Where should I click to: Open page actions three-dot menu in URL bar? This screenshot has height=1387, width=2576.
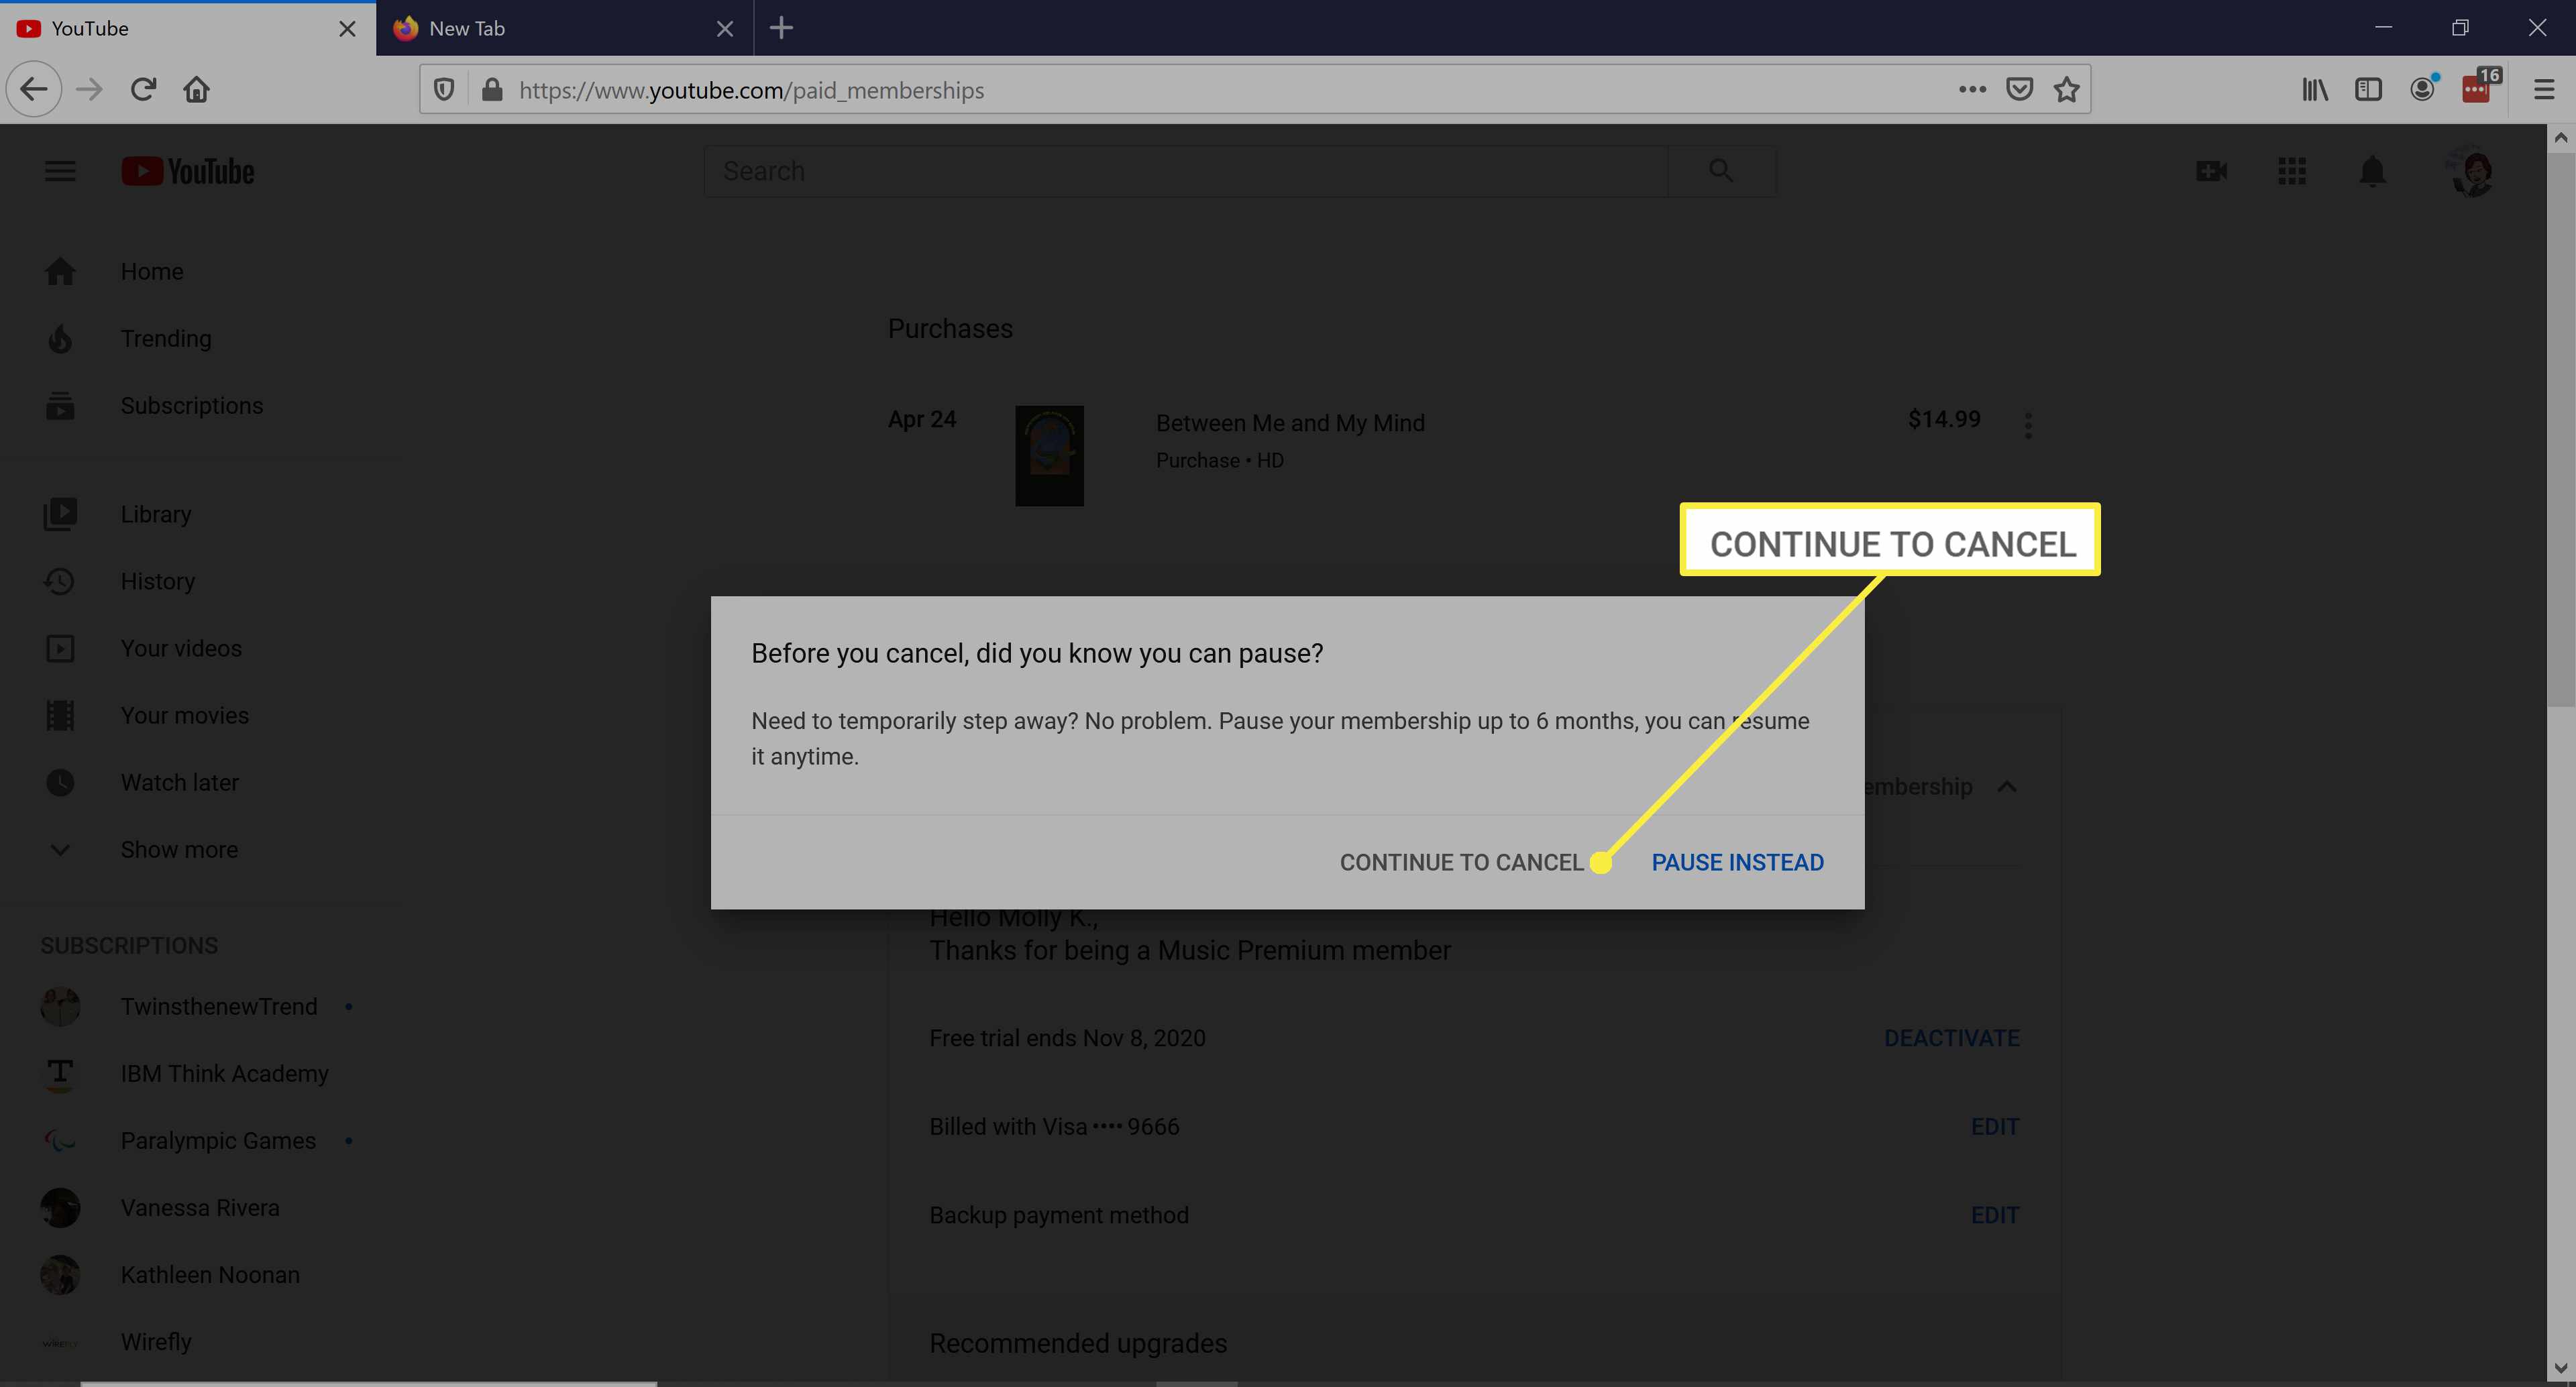(x=1972, y=89)
